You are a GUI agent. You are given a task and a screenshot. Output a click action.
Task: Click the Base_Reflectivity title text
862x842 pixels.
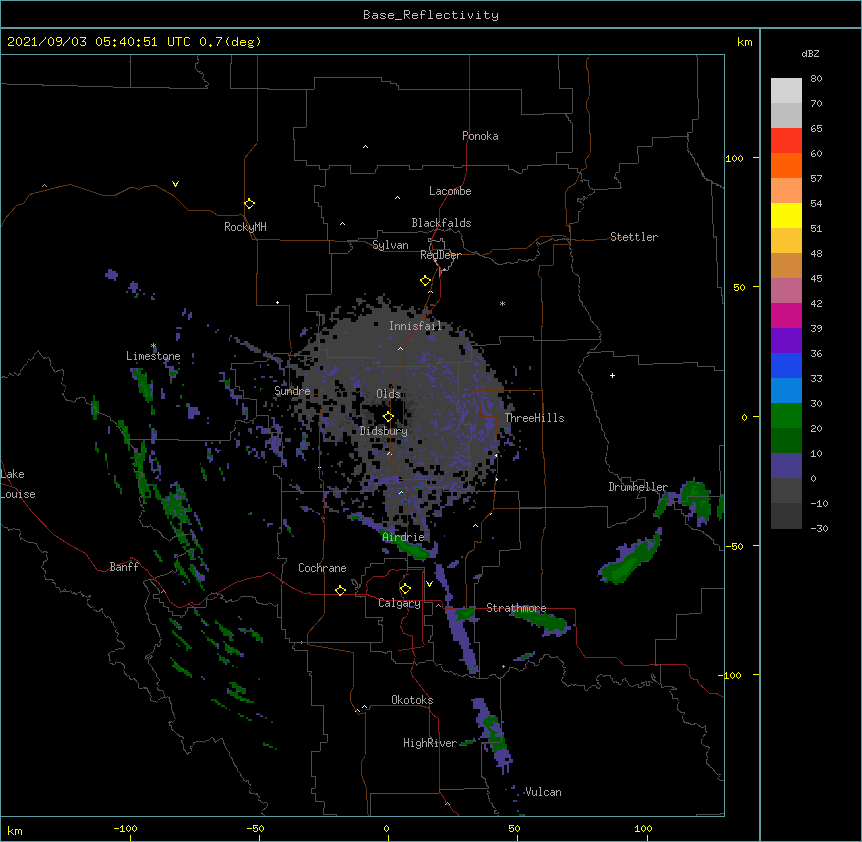click(431, 15)
